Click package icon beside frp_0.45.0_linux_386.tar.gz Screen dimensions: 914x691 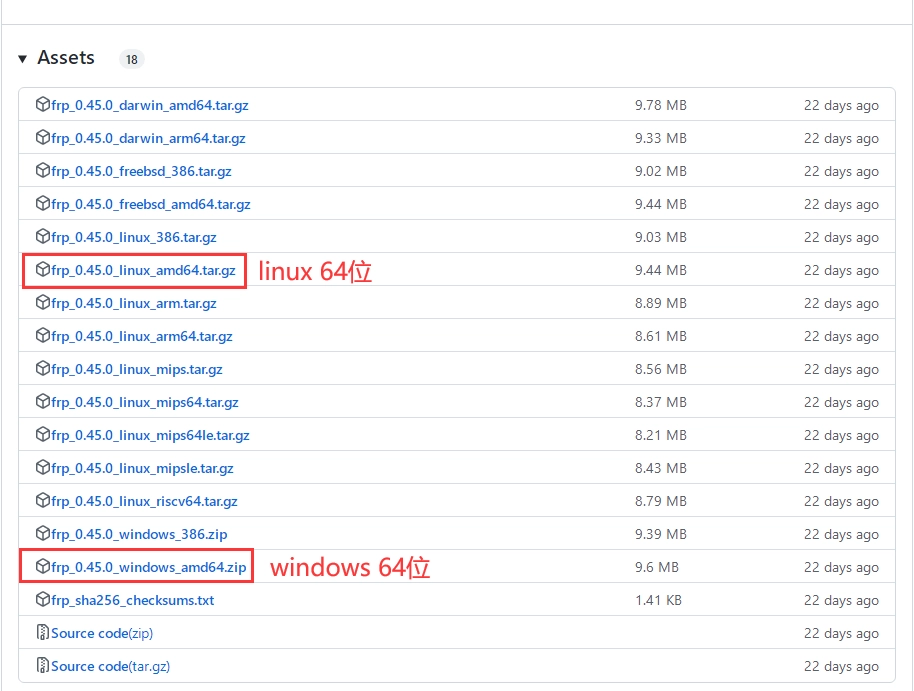43,236
